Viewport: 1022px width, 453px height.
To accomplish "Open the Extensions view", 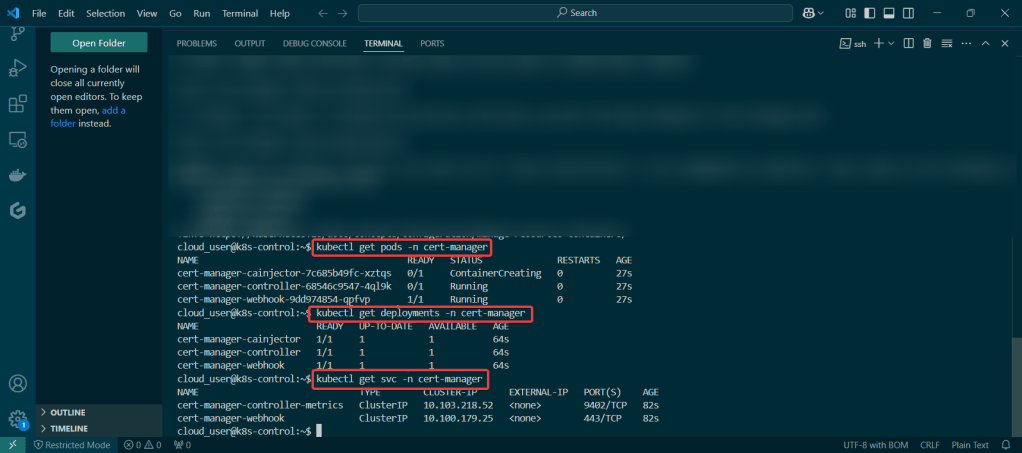I will (17, 104).
